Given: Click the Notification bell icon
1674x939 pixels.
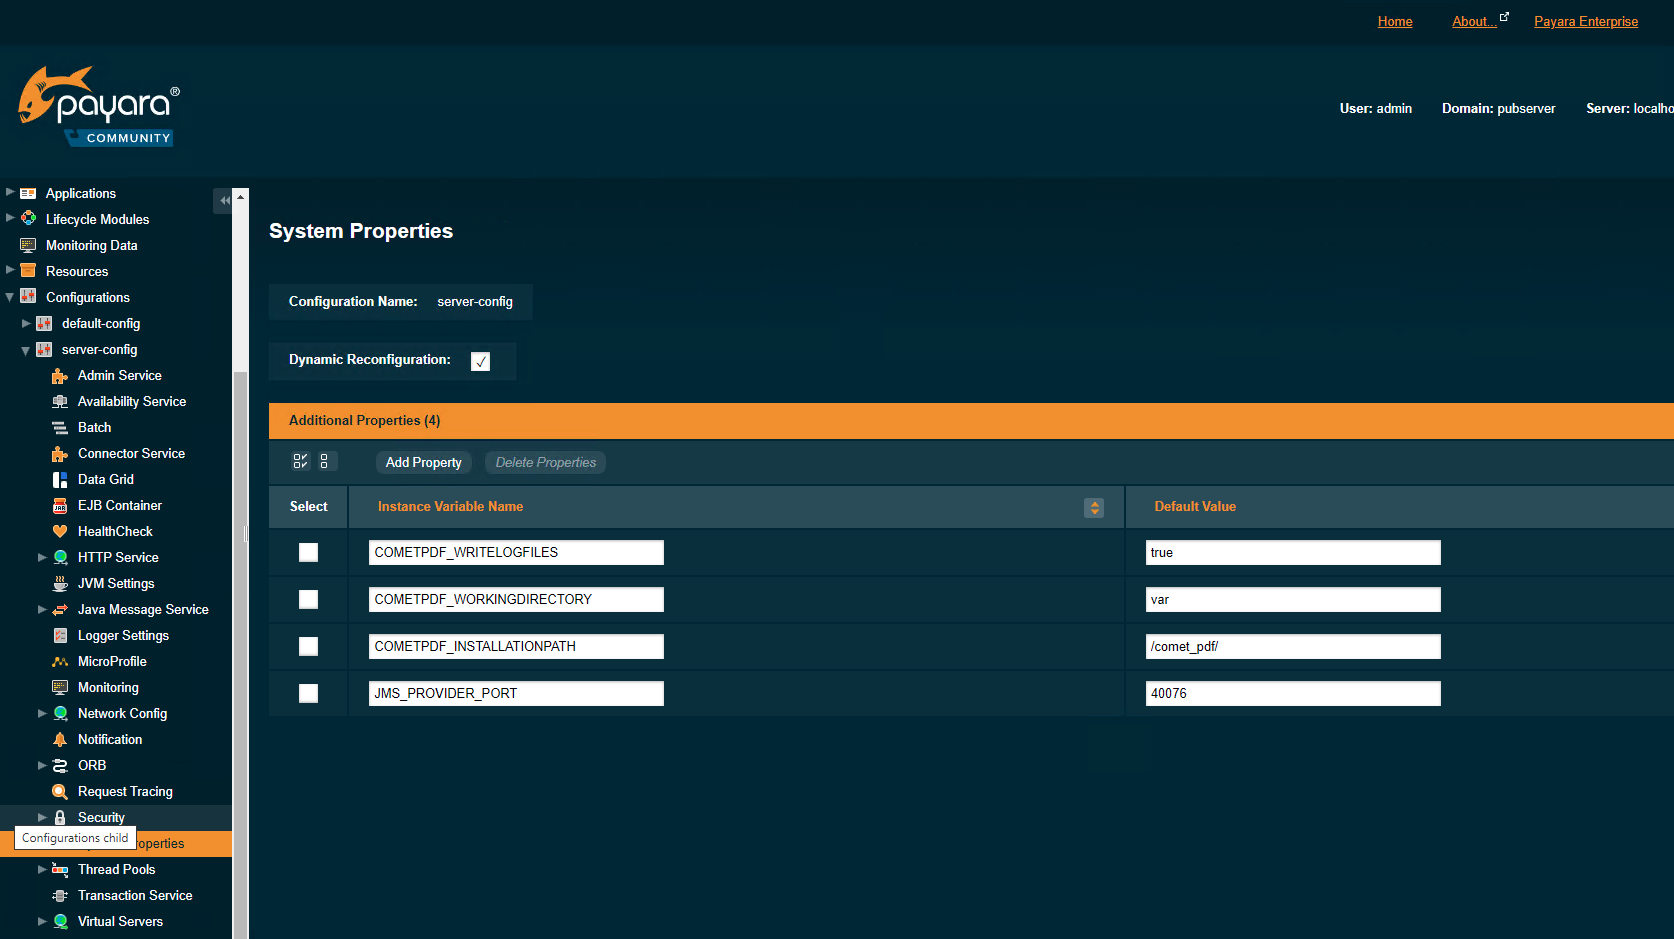Looking at the screenshot, I should (60, 740).
